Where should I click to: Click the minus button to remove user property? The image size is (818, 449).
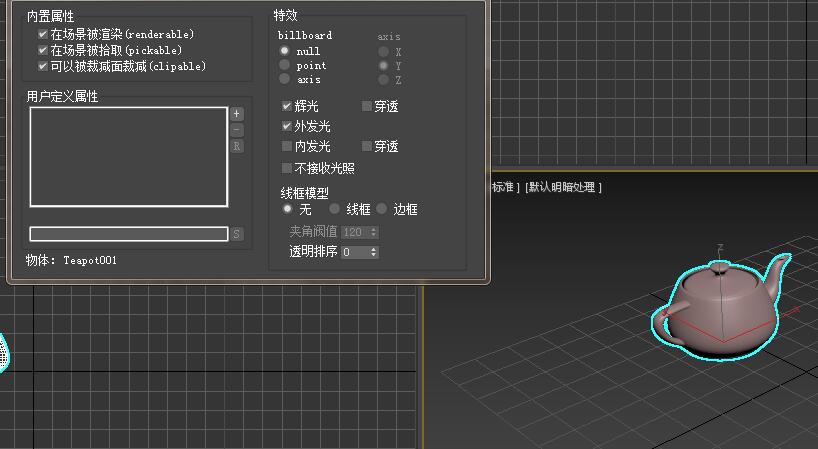pos(237,130)
